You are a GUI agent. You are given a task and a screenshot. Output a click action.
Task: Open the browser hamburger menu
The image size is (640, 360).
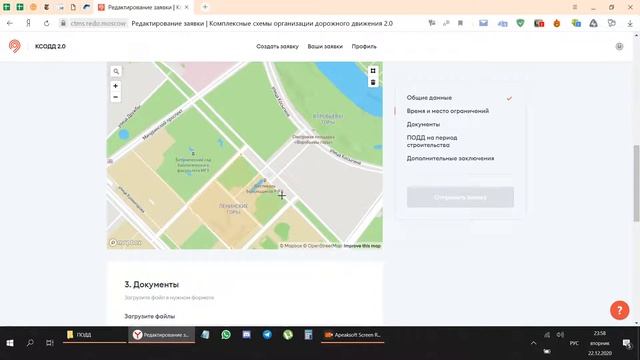(x=575, y=7)
